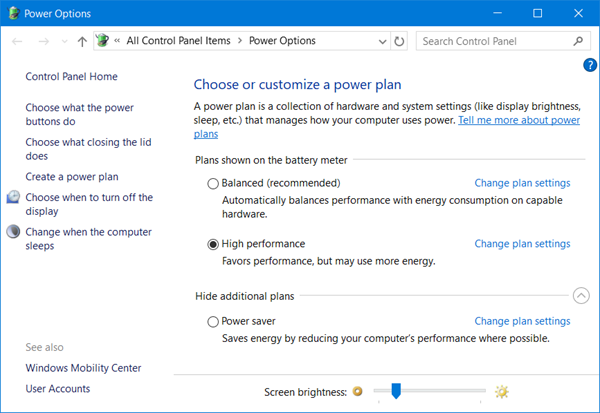Click the Up arrow navigation icon
The width and height of the screenshot is (600, 413).
tap(81, 41)
